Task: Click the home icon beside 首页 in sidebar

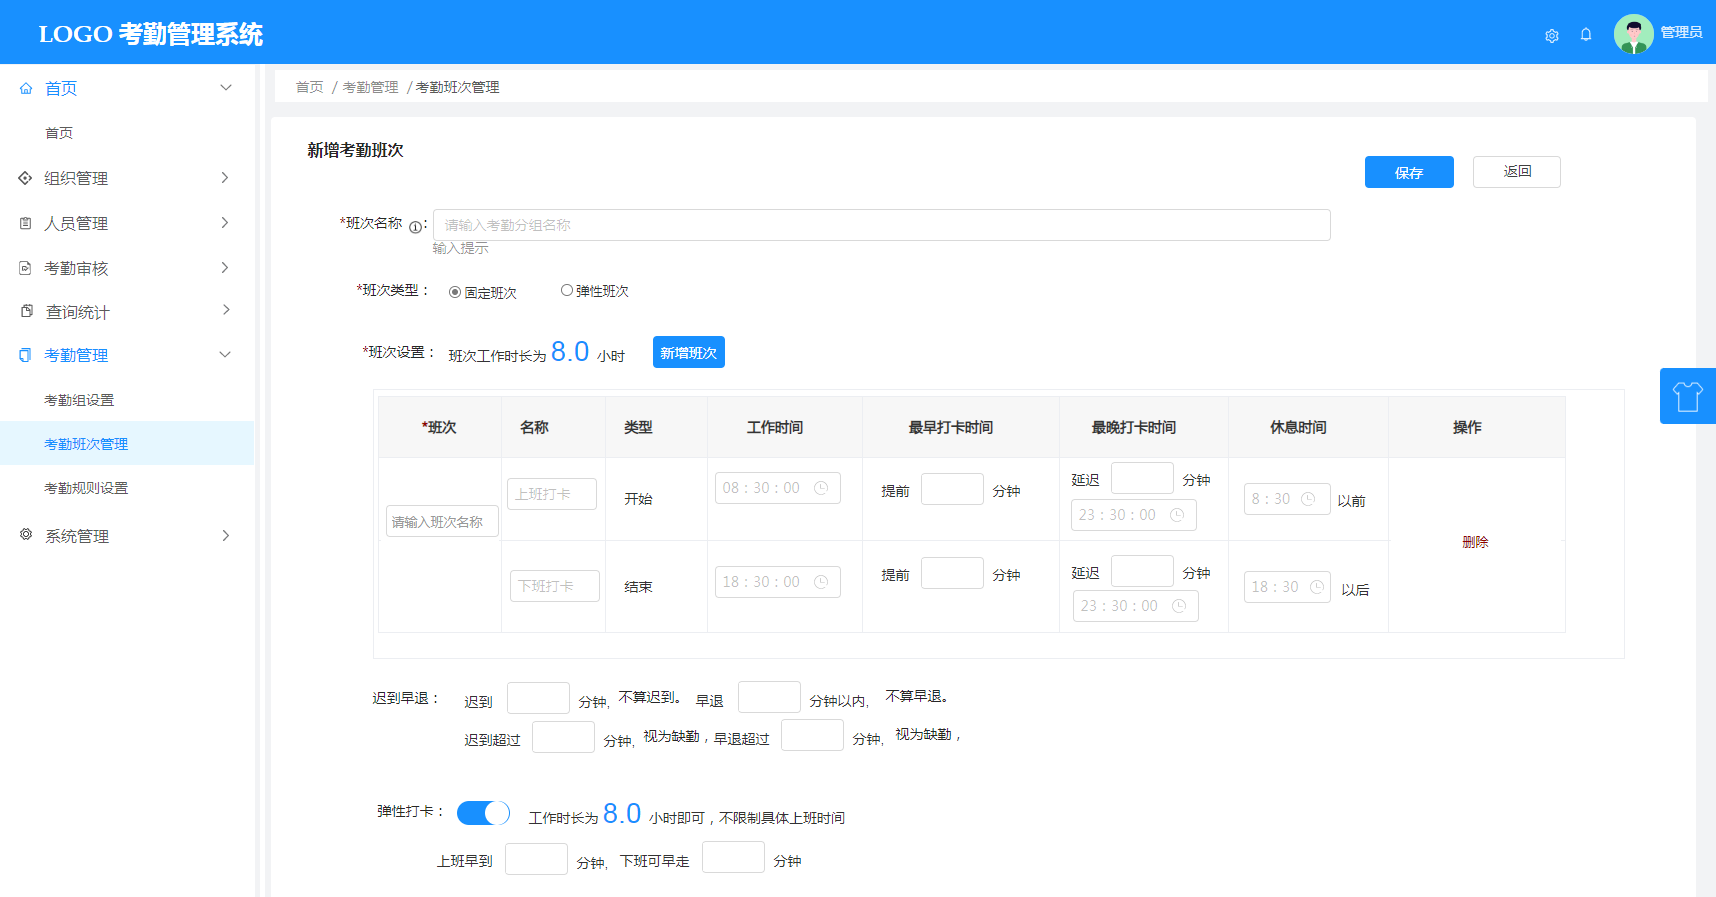Action: coord(26,89)
